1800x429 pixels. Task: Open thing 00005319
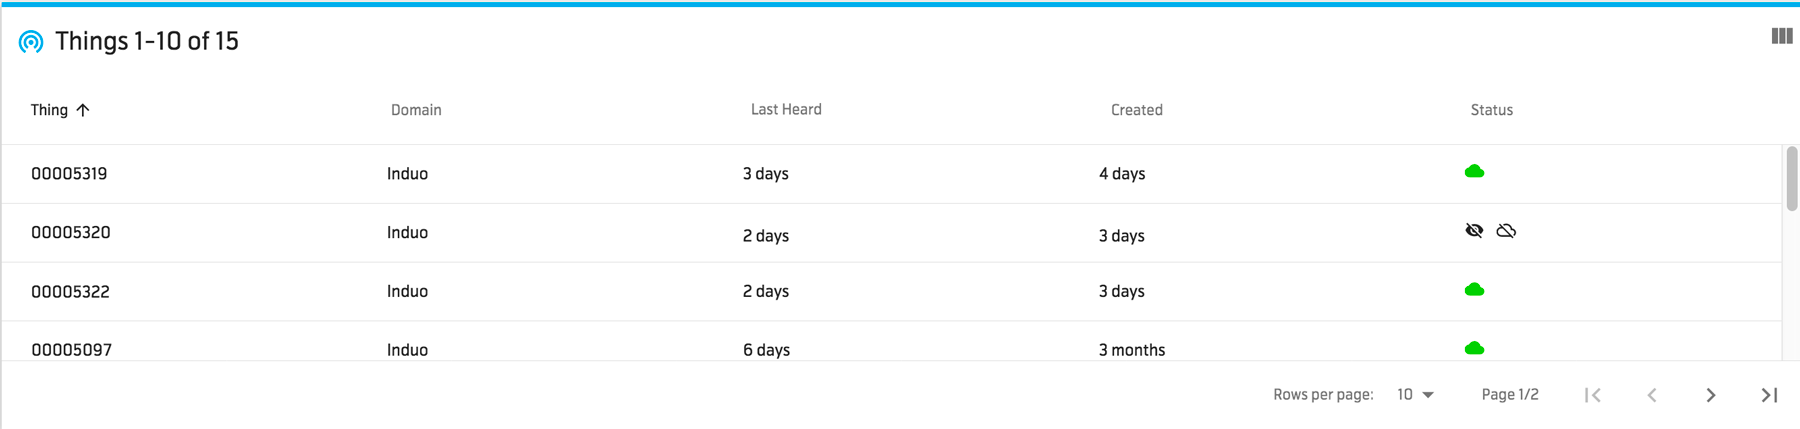pos(69,174)
